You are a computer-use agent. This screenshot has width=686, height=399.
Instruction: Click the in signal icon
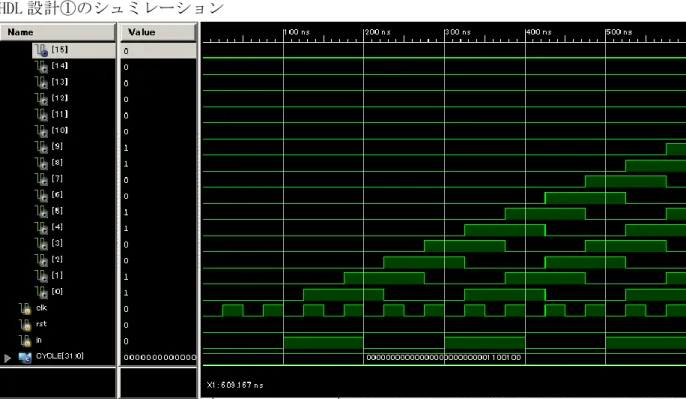tap(25, 341)
